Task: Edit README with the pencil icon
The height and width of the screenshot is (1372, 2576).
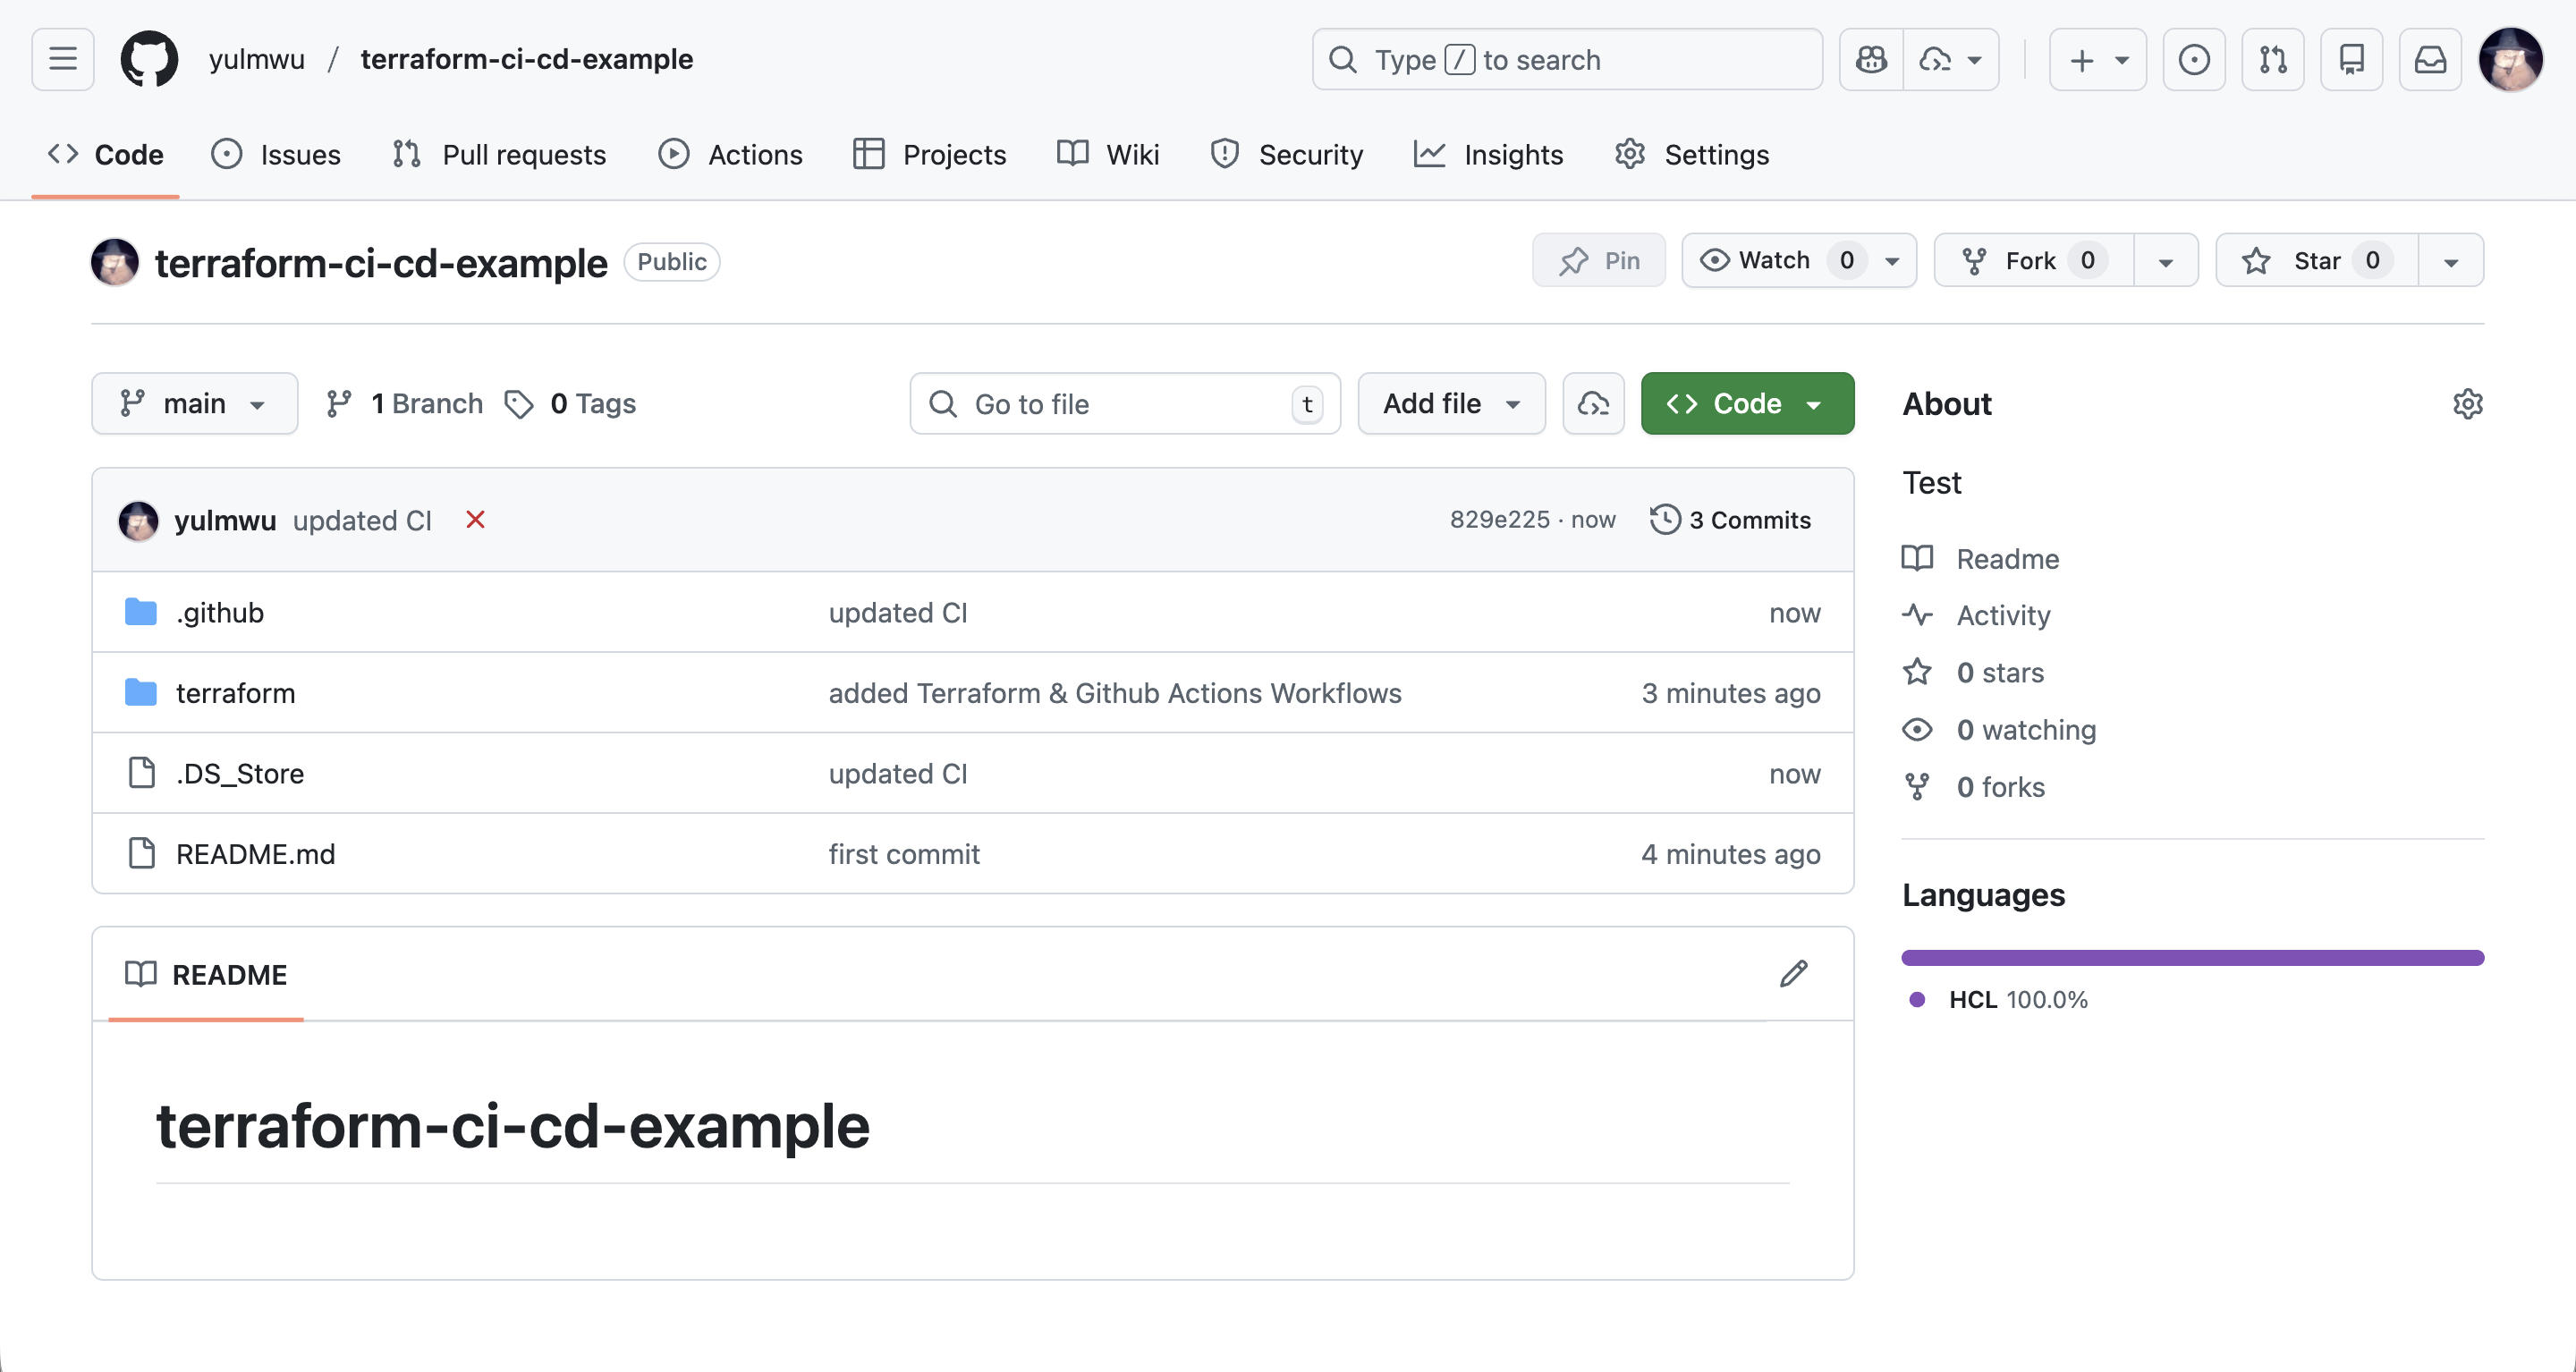Action: point(1793,973)
